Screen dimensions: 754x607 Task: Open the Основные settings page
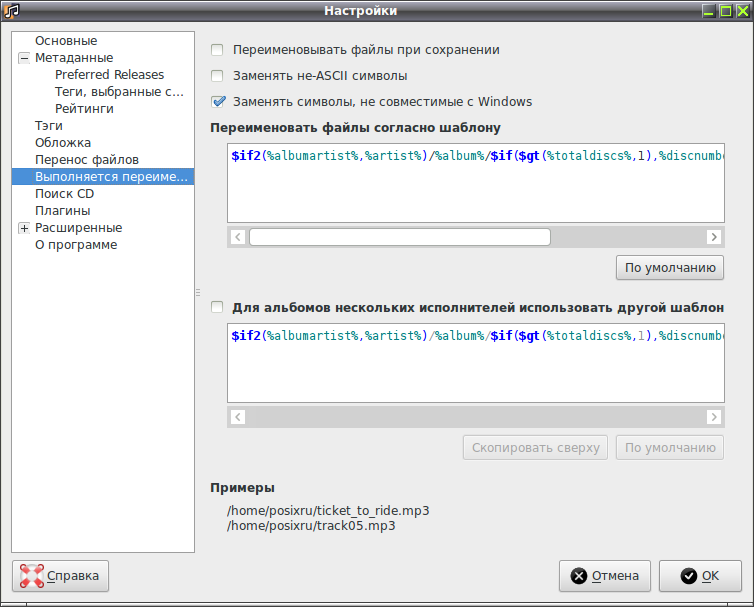click(x=66, y=41)
